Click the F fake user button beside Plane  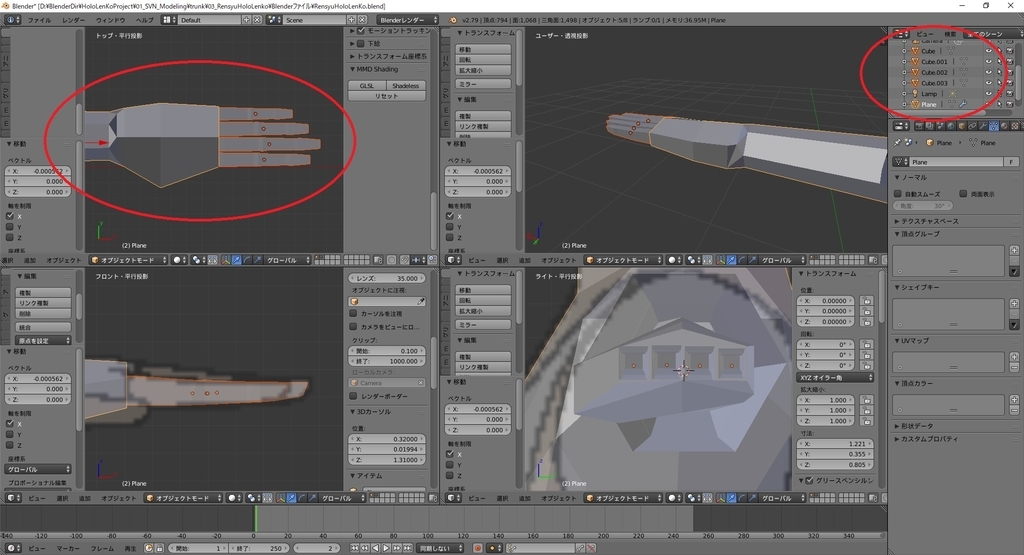(1011, 161)
